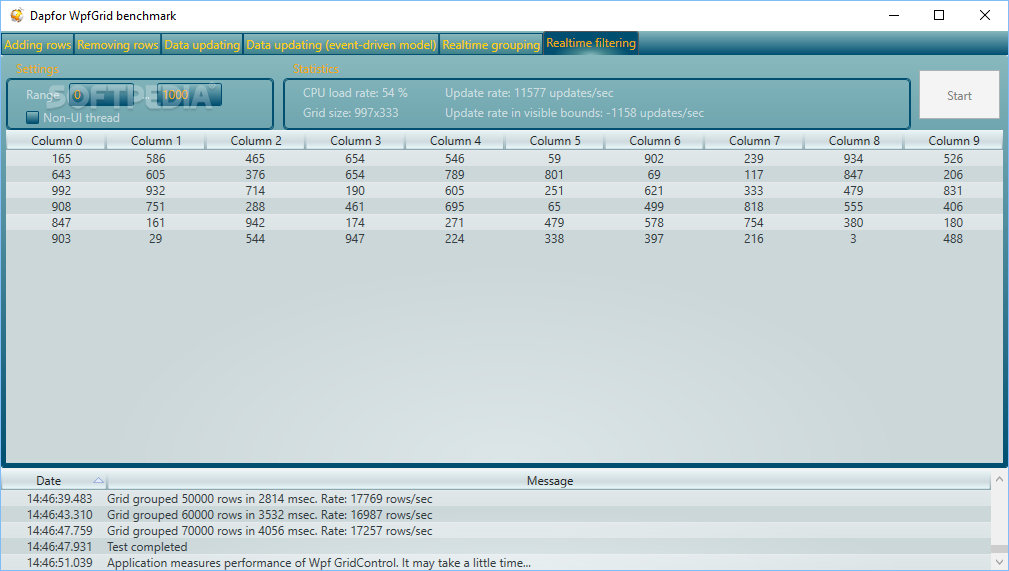1009x571 pixels.
Task: Click the CPU load rate statistic
Action: point(355,93)
